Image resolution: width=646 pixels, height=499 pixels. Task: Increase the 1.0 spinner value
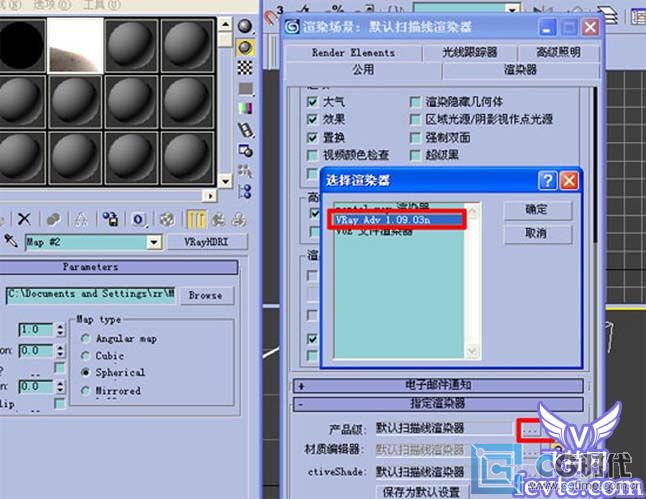click(x=61, y=326)
